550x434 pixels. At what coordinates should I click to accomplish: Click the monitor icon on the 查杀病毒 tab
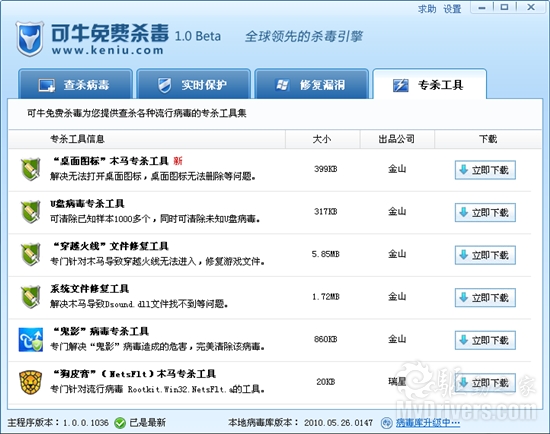[x=46, y=85]
